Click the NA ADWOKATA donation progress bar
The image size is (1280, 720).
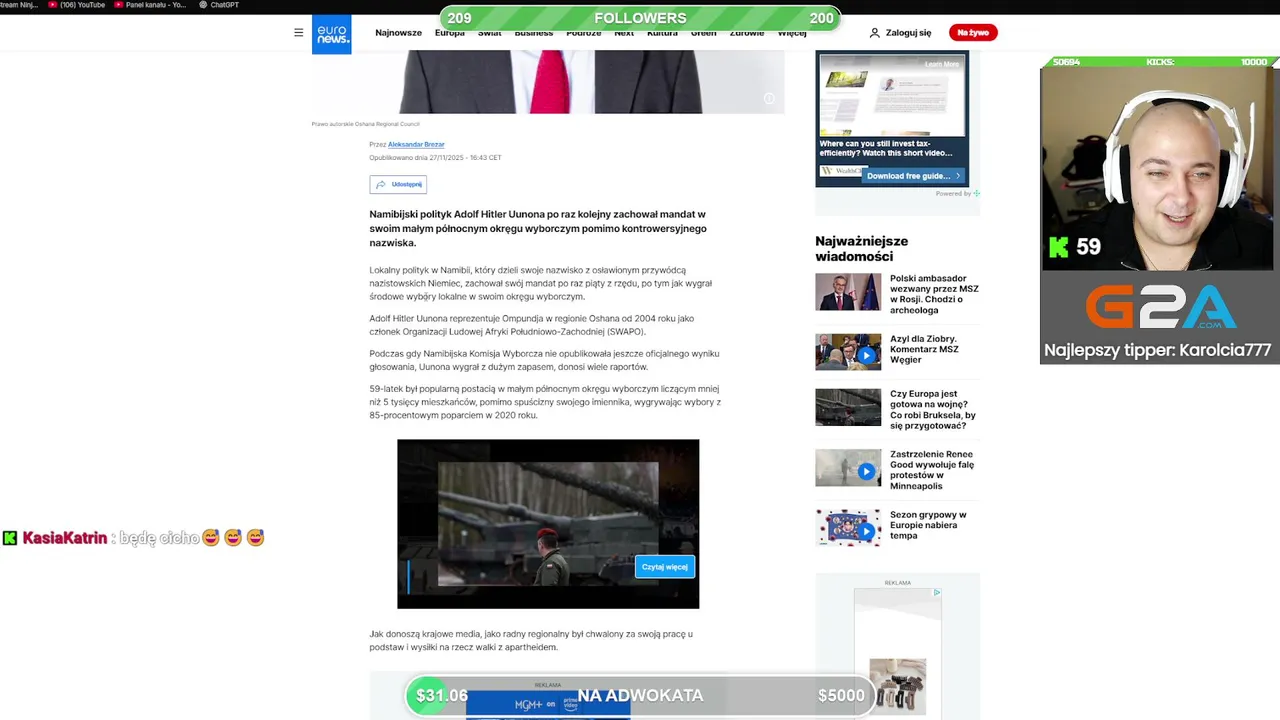[640, 696]
